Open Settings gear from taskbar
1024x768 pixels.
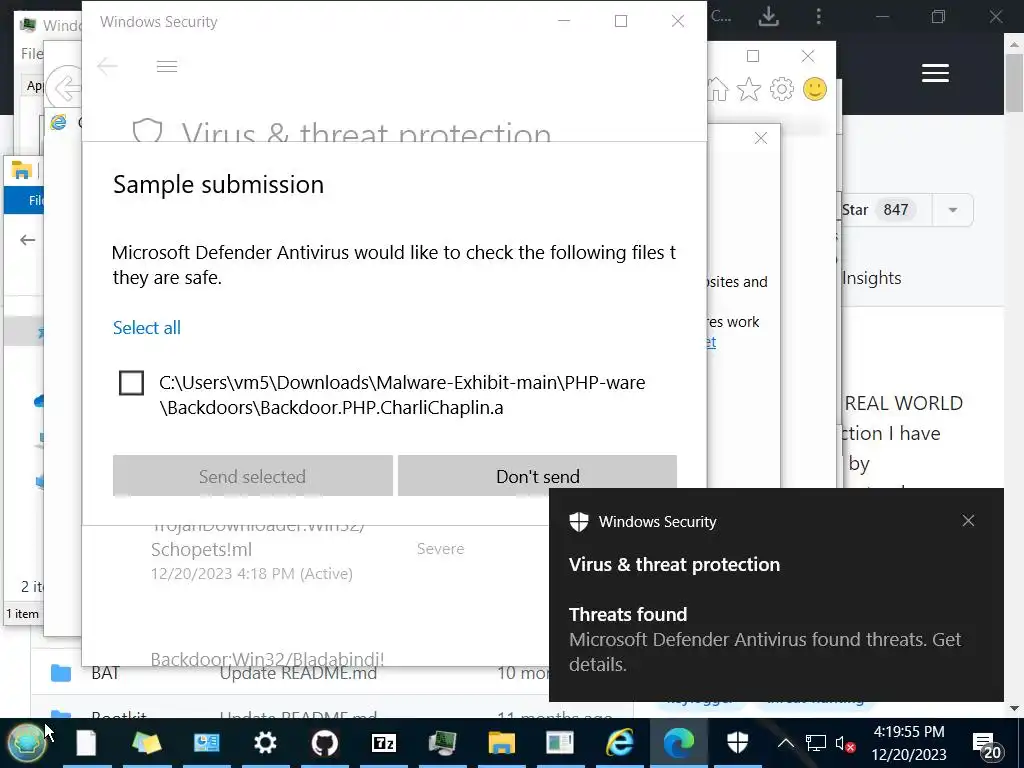(265, 743)
